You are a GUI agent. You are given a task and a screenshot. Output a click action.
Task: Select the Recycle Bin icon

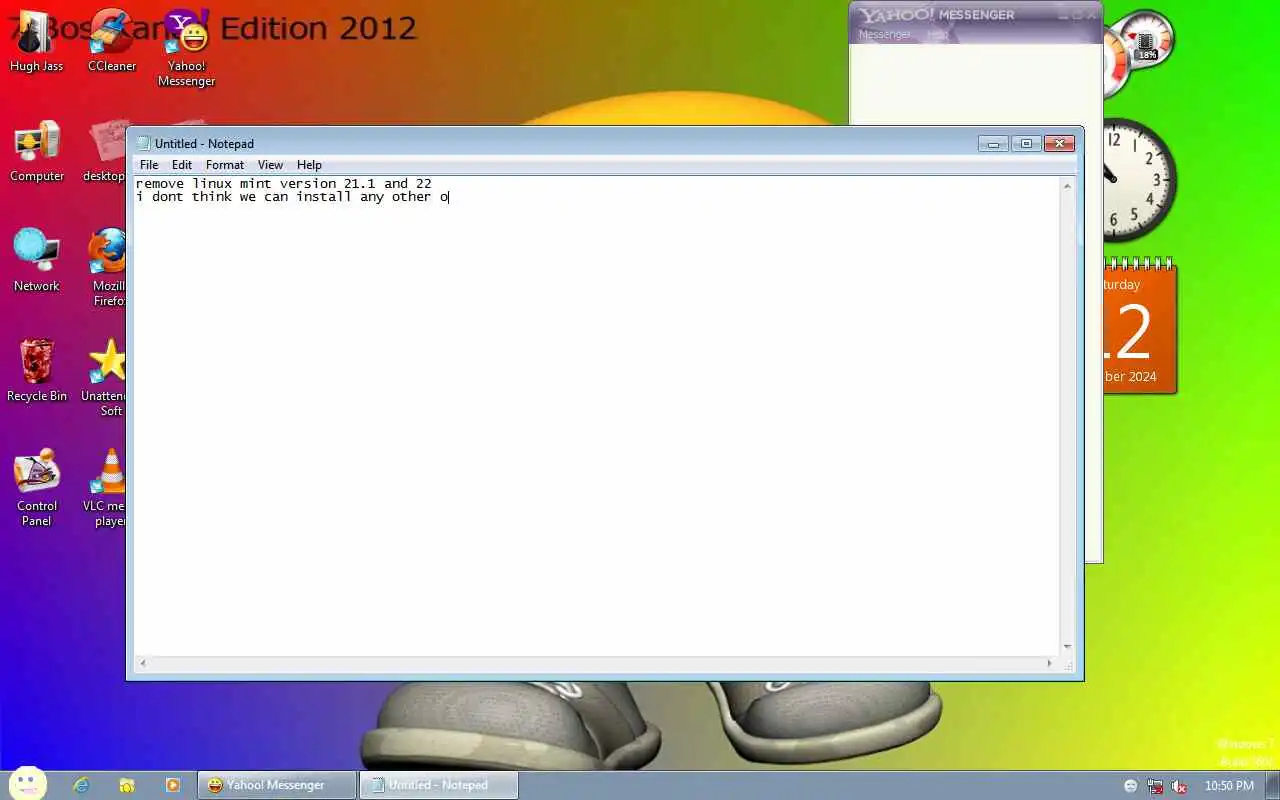(37, 371)
